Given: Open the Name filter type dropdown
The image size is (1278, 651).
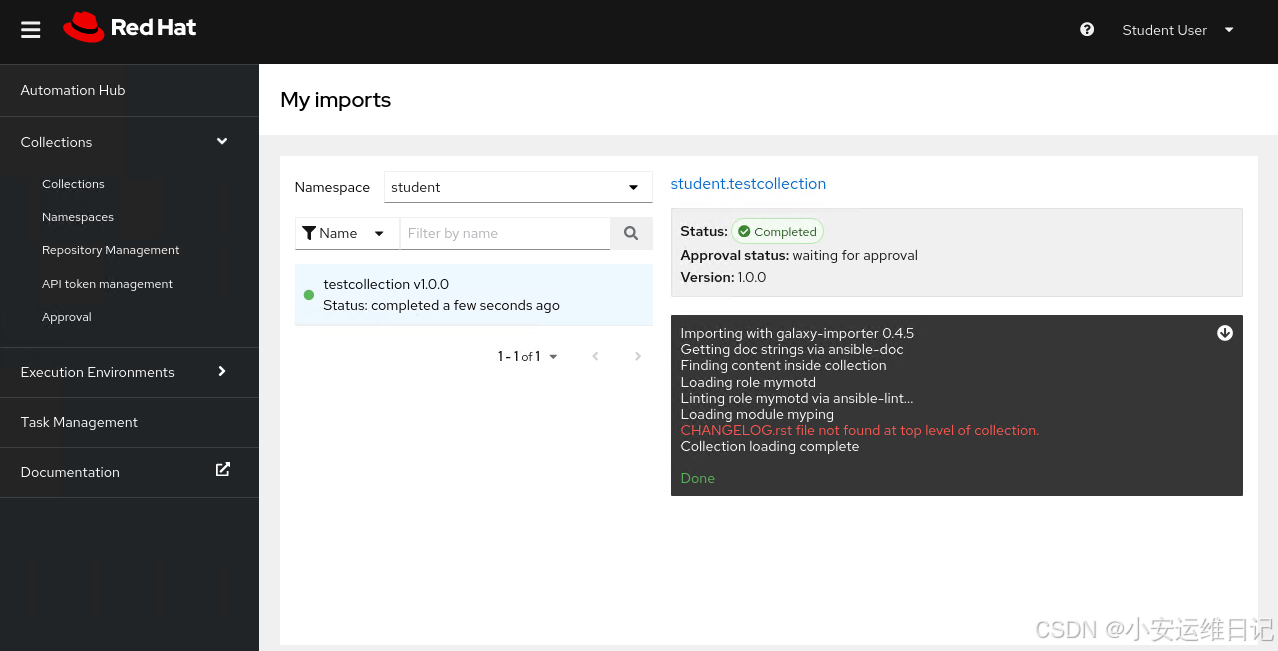Looking at the screenshot, I should coord(347,233).
